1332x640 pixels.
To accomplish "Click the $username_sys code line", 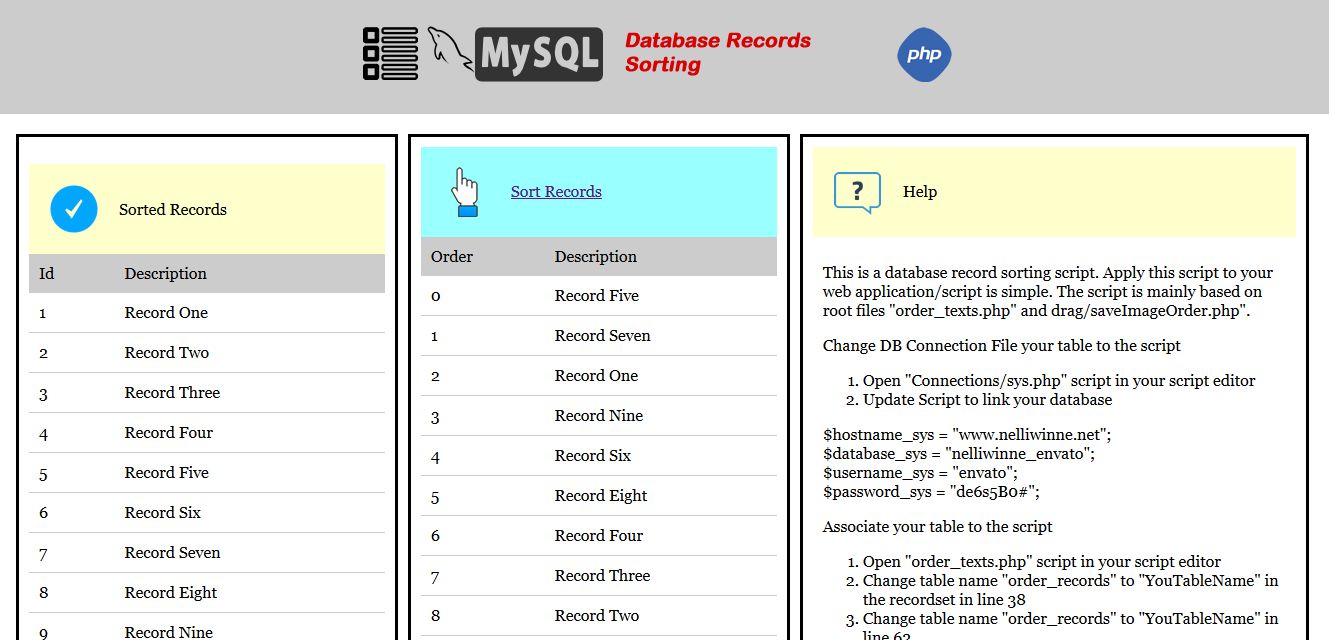I will click(x=920, y=473).
